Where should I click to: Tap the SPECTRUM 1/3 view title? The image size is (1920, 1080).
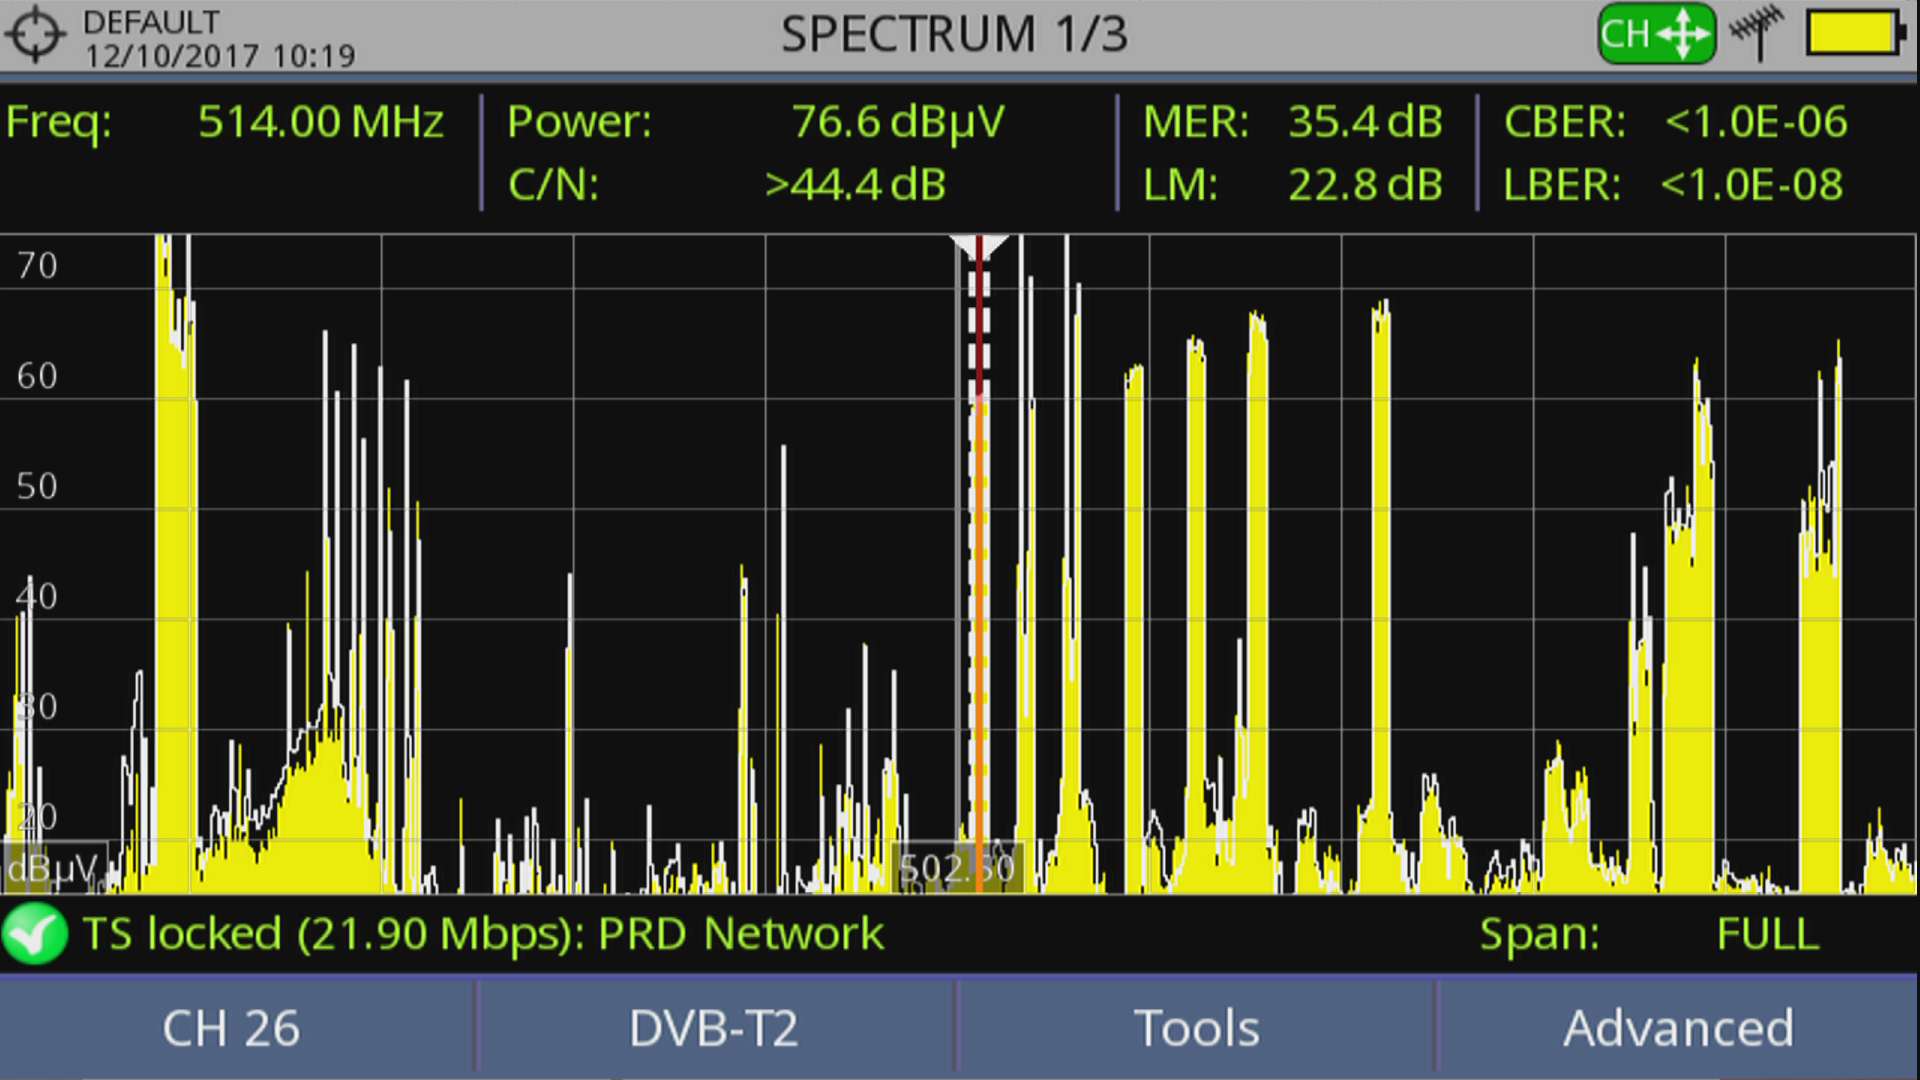pyautogui.click(x=954, y=35)
